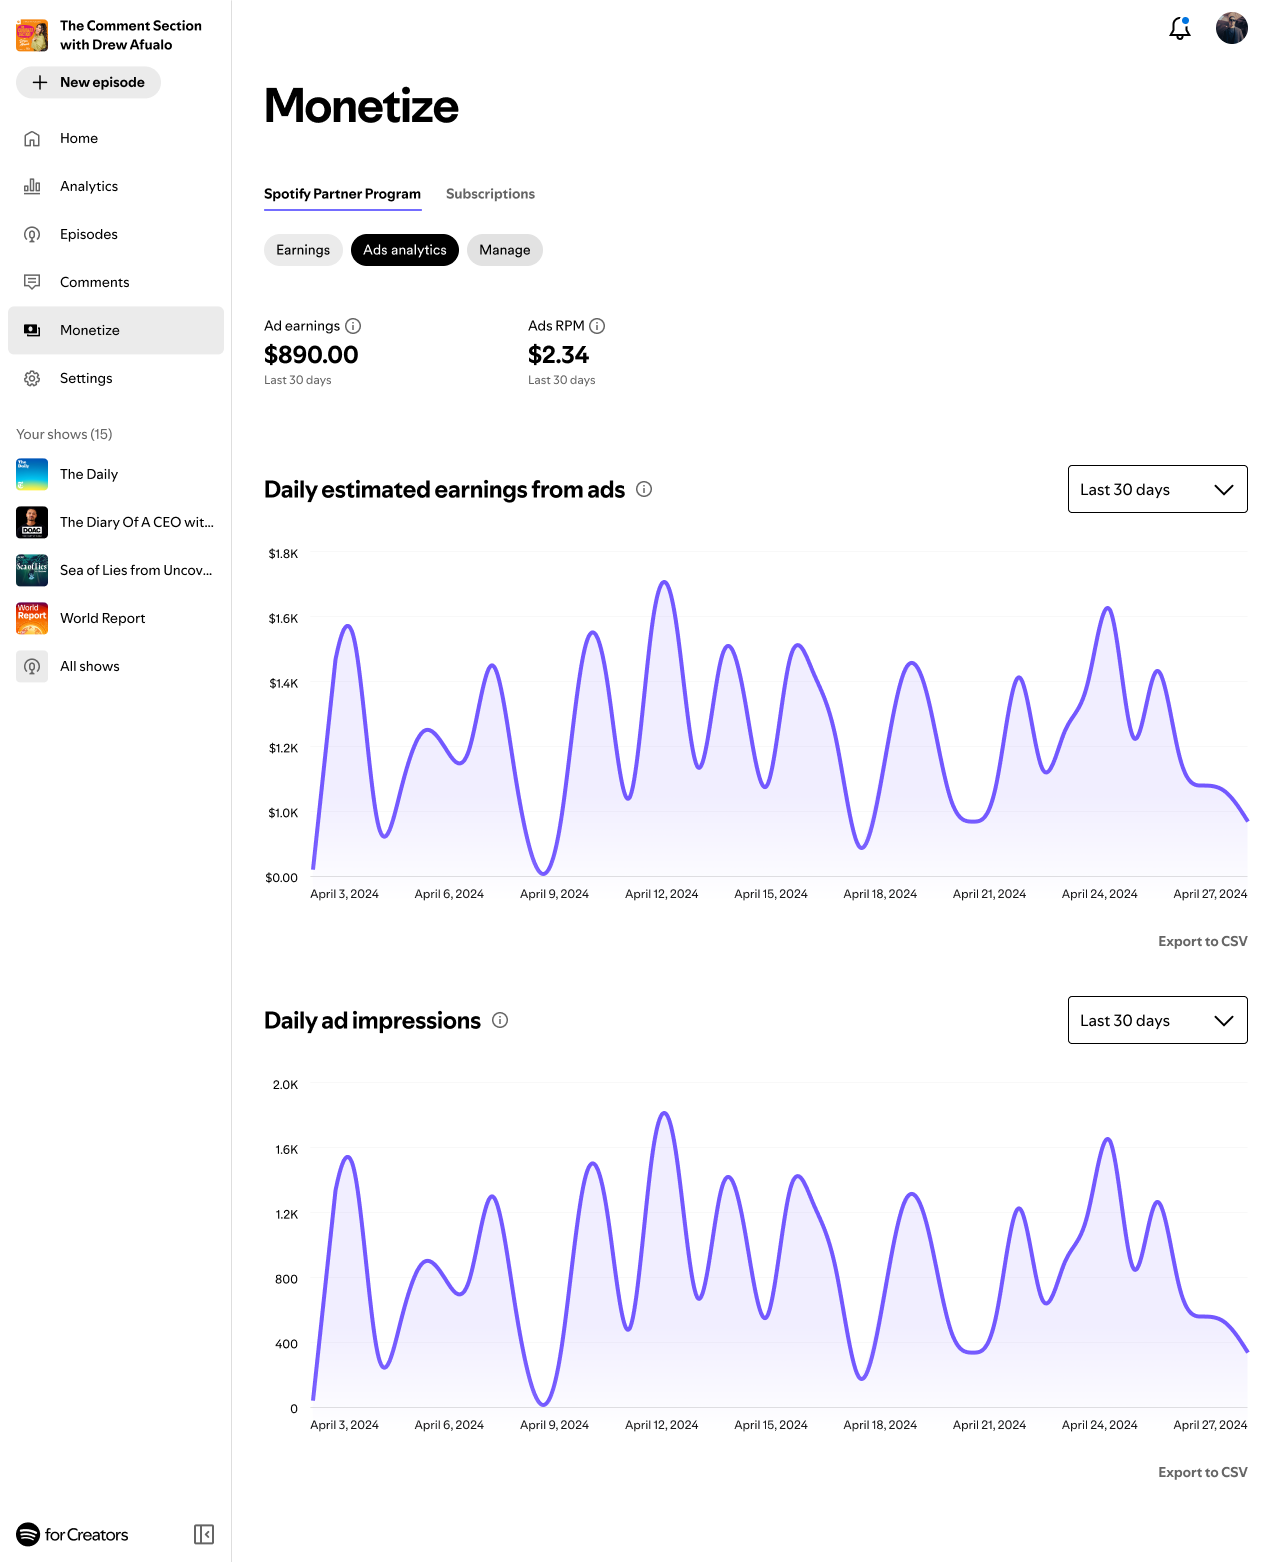This screenshot has height=1562, width=1280.
Task: Select The Diary Of A CEO show name
Action: [x=137, y=522]
